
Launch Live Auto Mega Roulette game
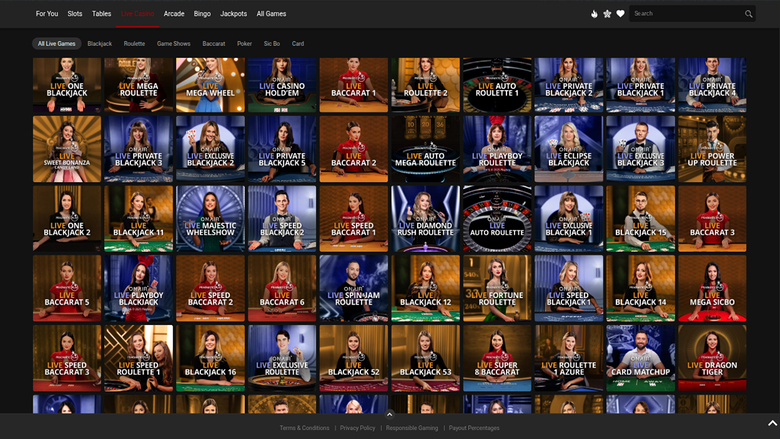click(425, 149)
